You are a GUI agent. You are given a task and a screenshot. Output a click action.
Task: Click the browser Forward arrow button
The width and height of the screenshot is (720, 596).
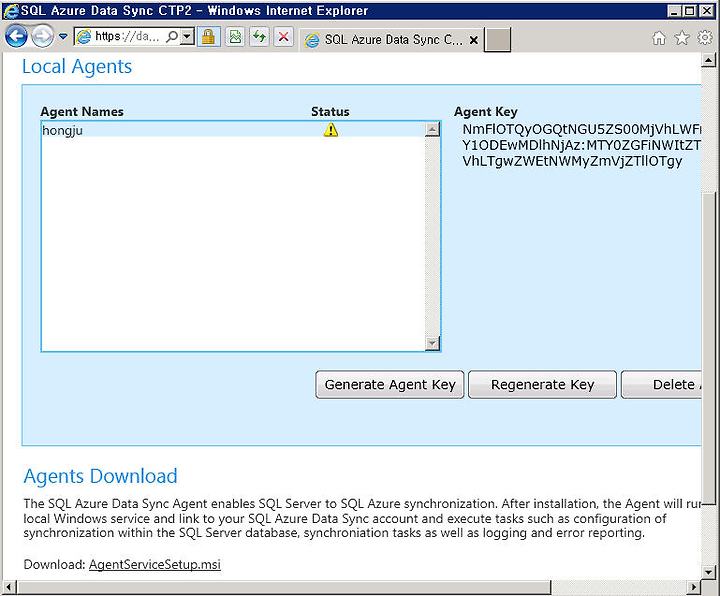(43, 36)
